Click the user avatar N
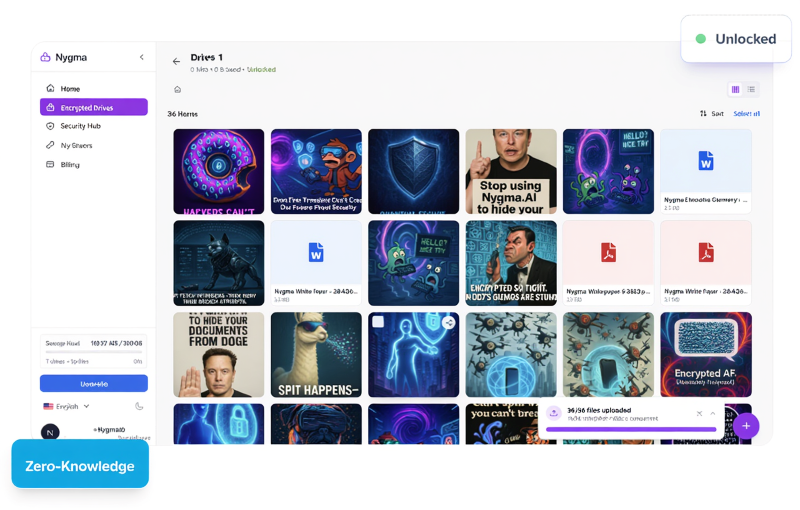 pyautogui.click(x=50, y=432)
